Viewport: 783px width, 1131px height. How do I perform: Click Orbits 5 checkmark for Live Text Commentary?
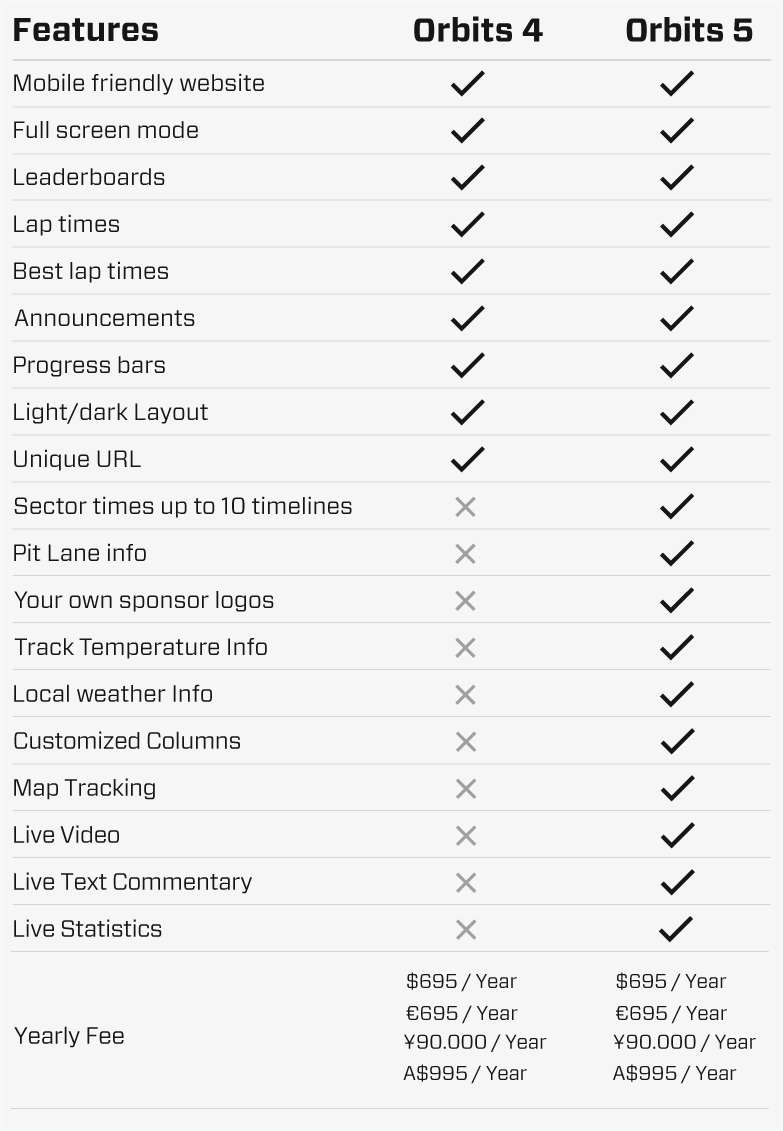click(677, 882)
